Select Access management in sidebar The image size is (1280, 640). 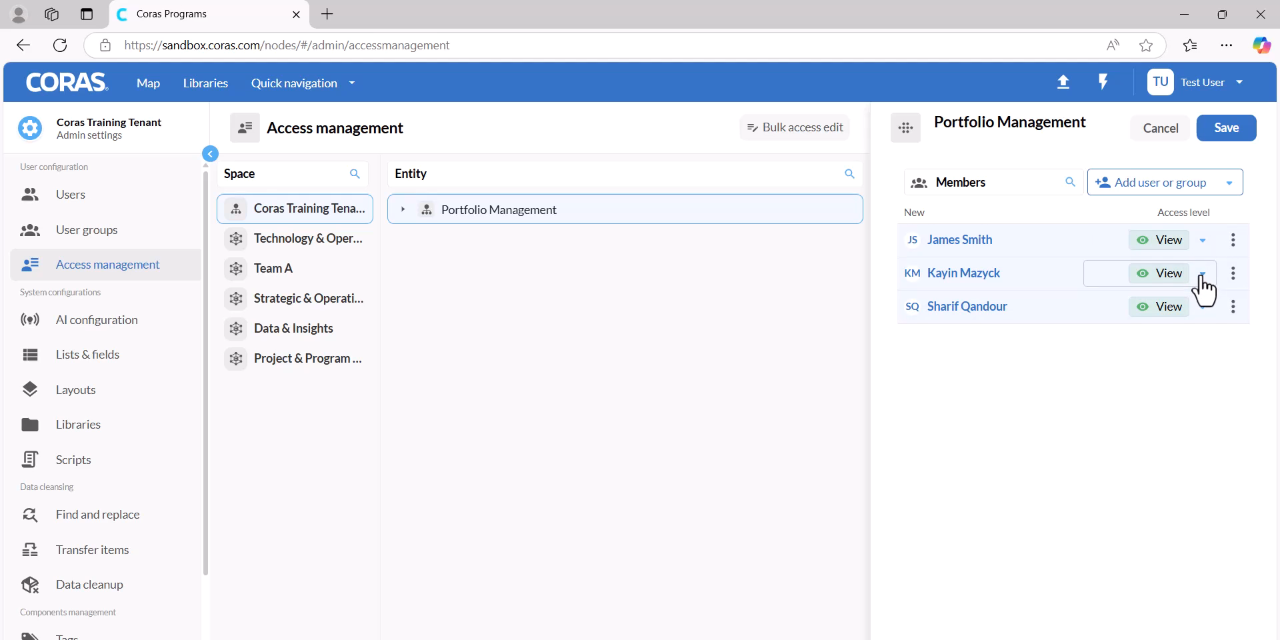coord(106,265)
